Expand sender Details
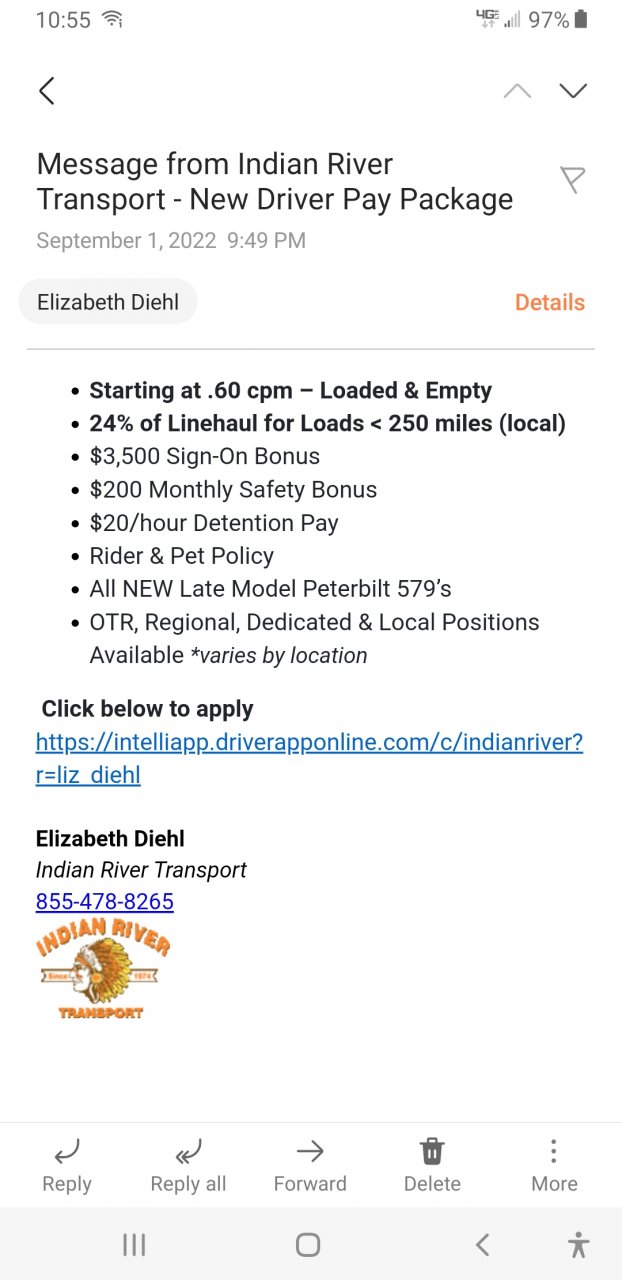The image size is (622, 1280). tap(549, 302)
